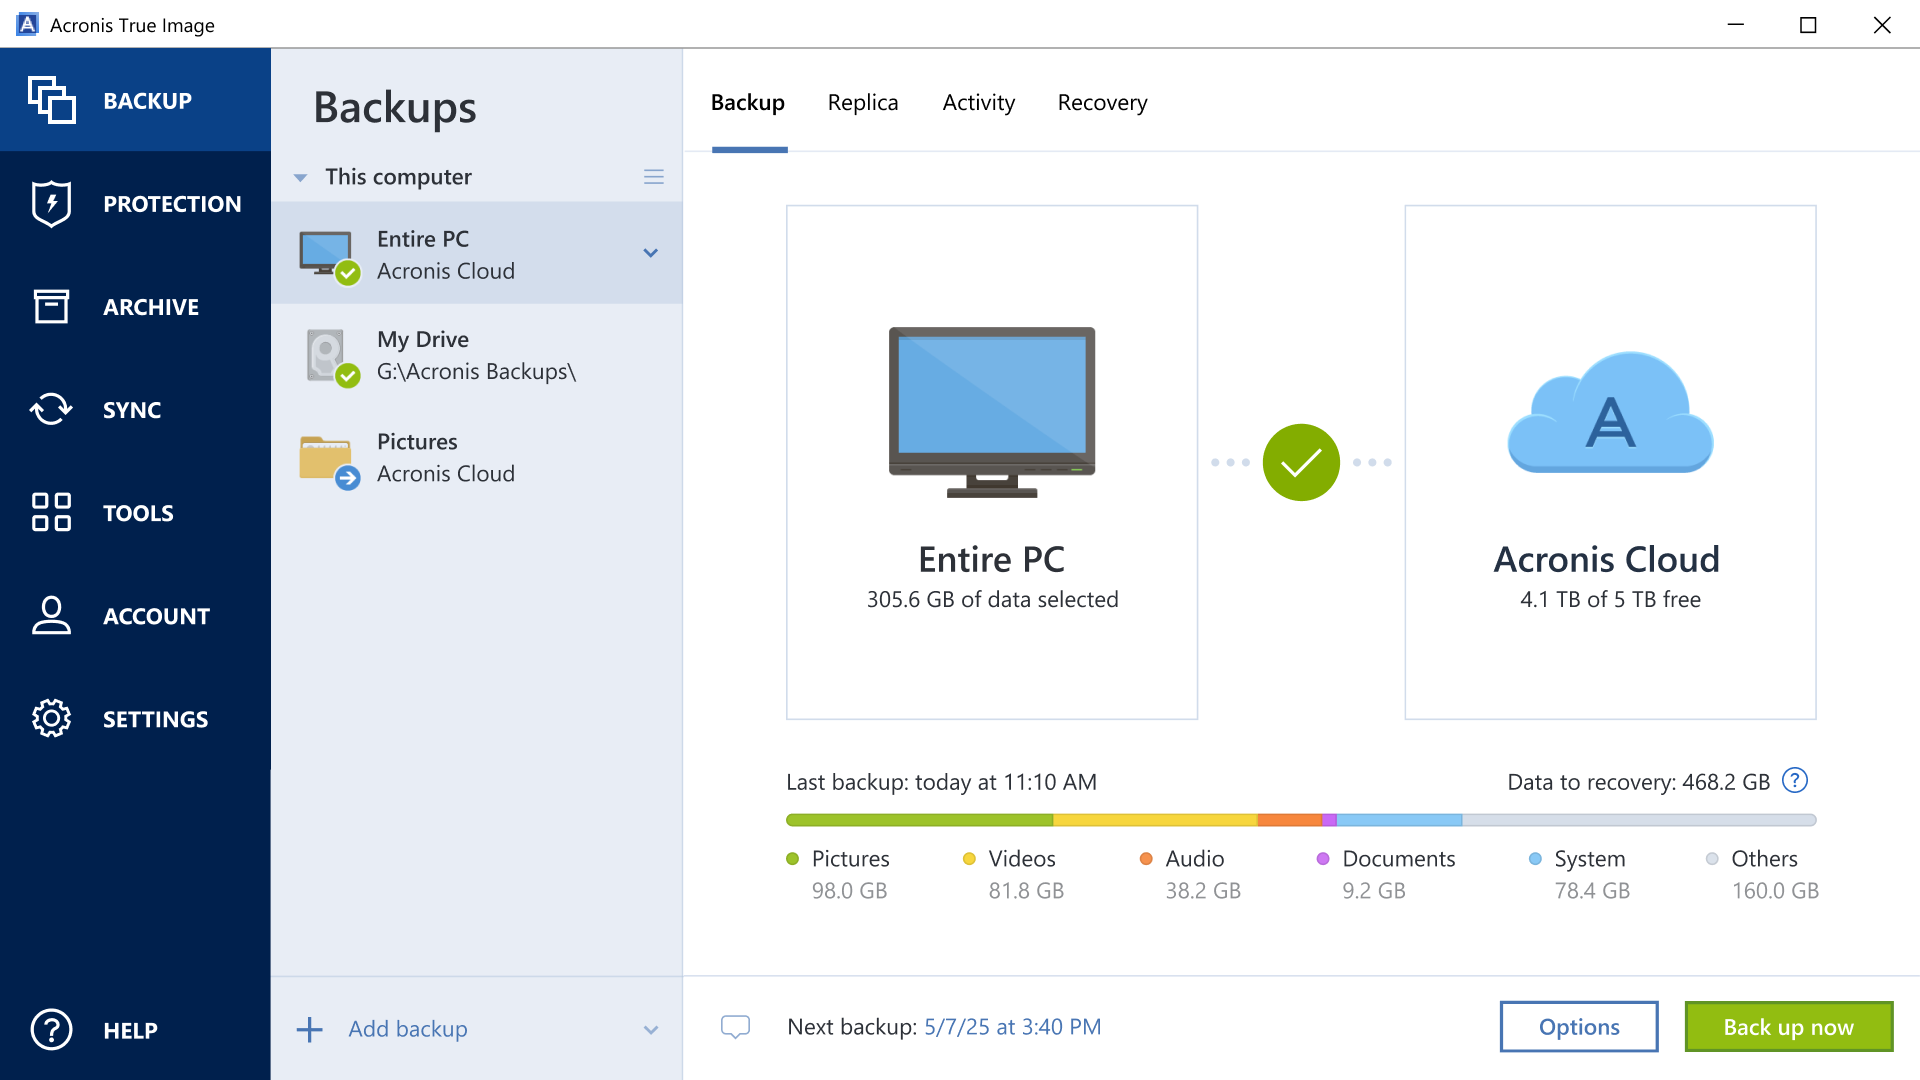Switch to the Replica tab
The image size is (1920, 1080).
point(862,102)
